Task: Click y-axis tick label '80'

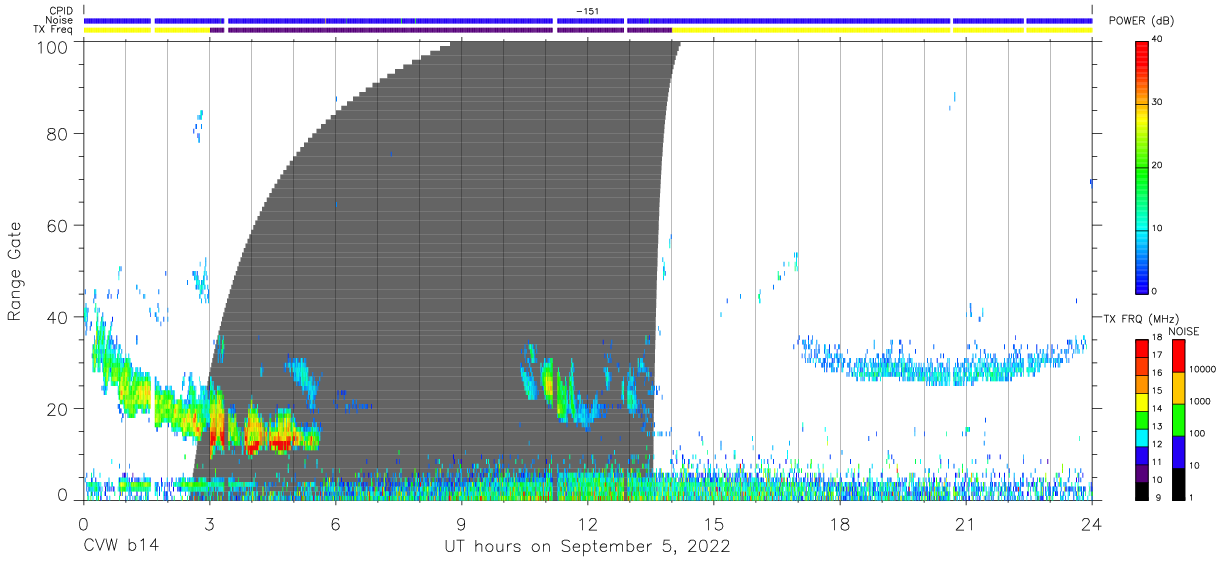Action: [56, 133]
